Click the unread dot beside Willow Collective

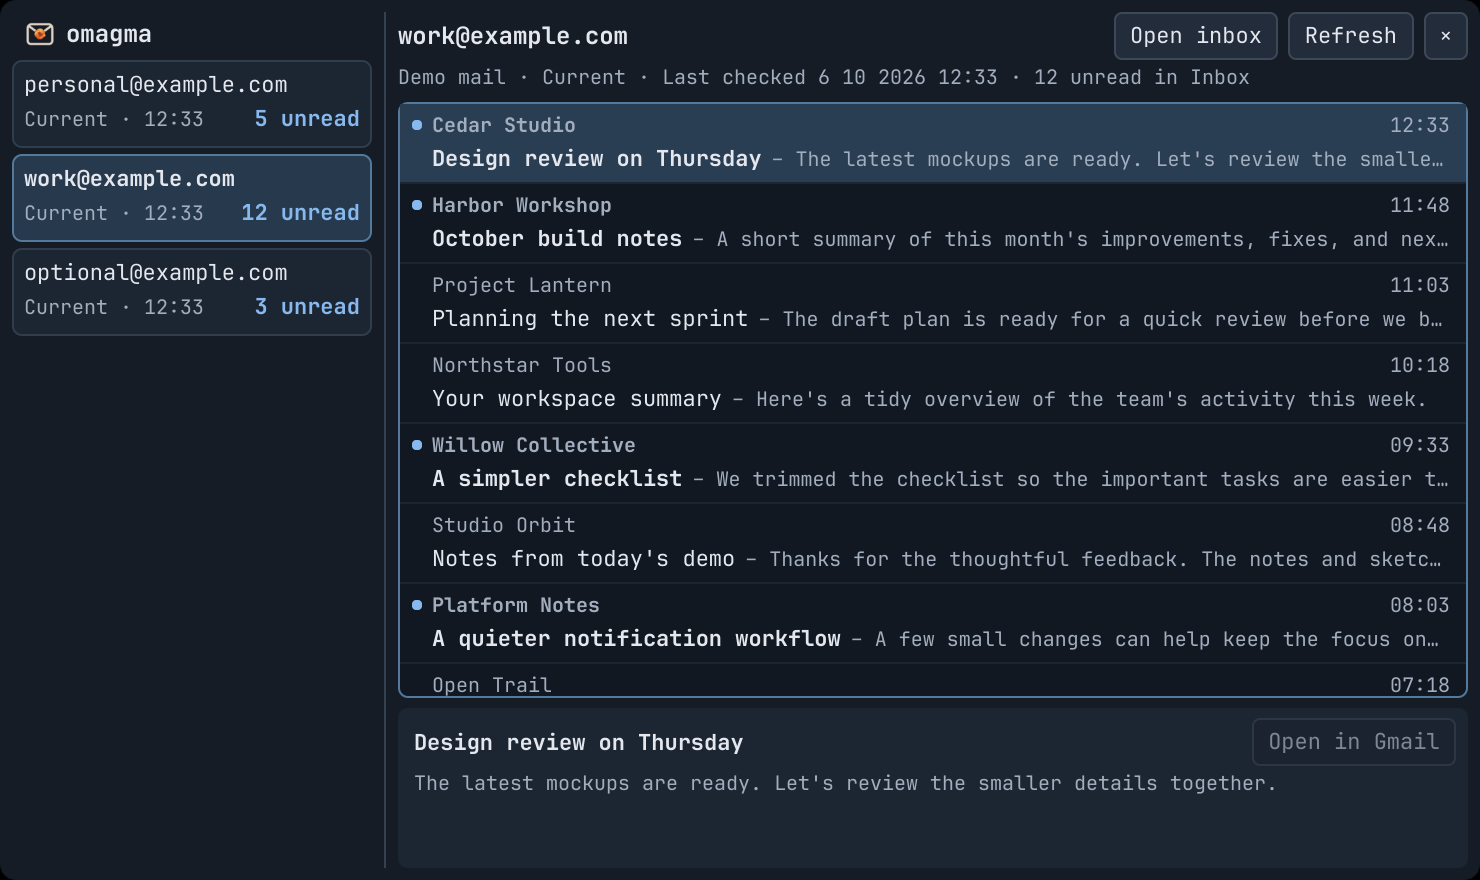[x=417, y=445]
